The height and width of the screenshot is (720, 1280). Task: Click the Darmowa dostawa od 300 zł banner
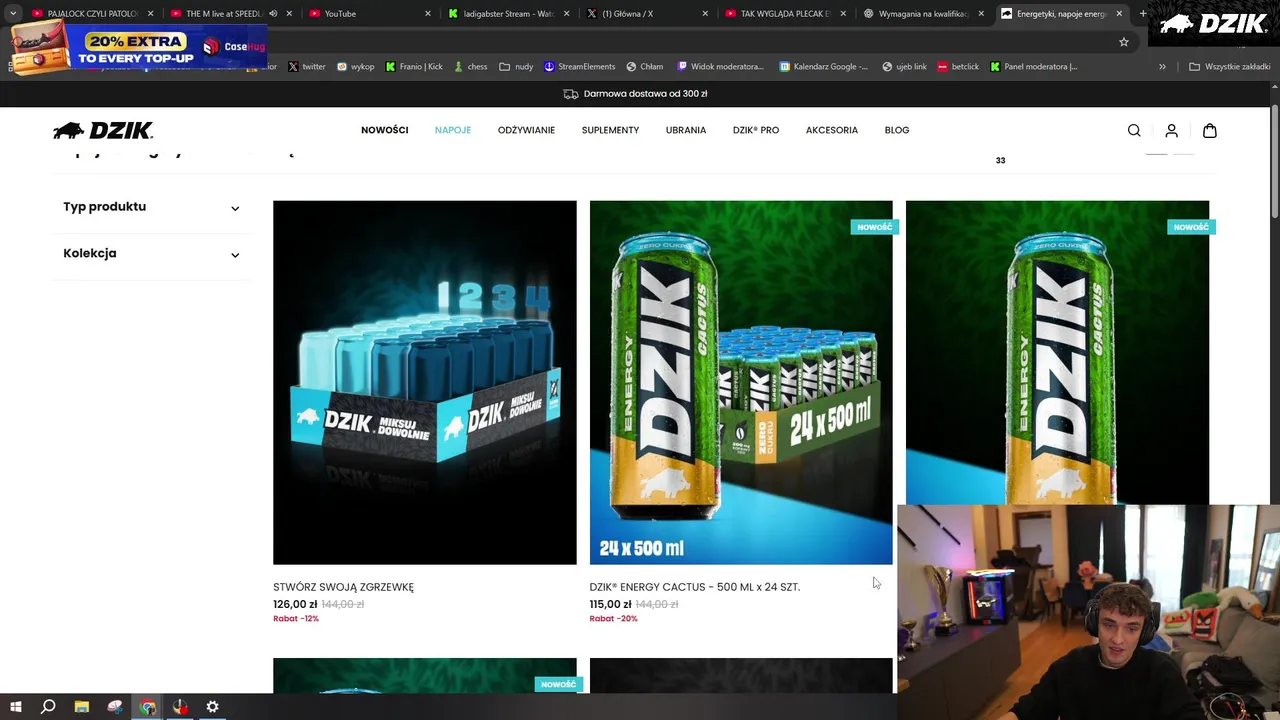(635, 94)
